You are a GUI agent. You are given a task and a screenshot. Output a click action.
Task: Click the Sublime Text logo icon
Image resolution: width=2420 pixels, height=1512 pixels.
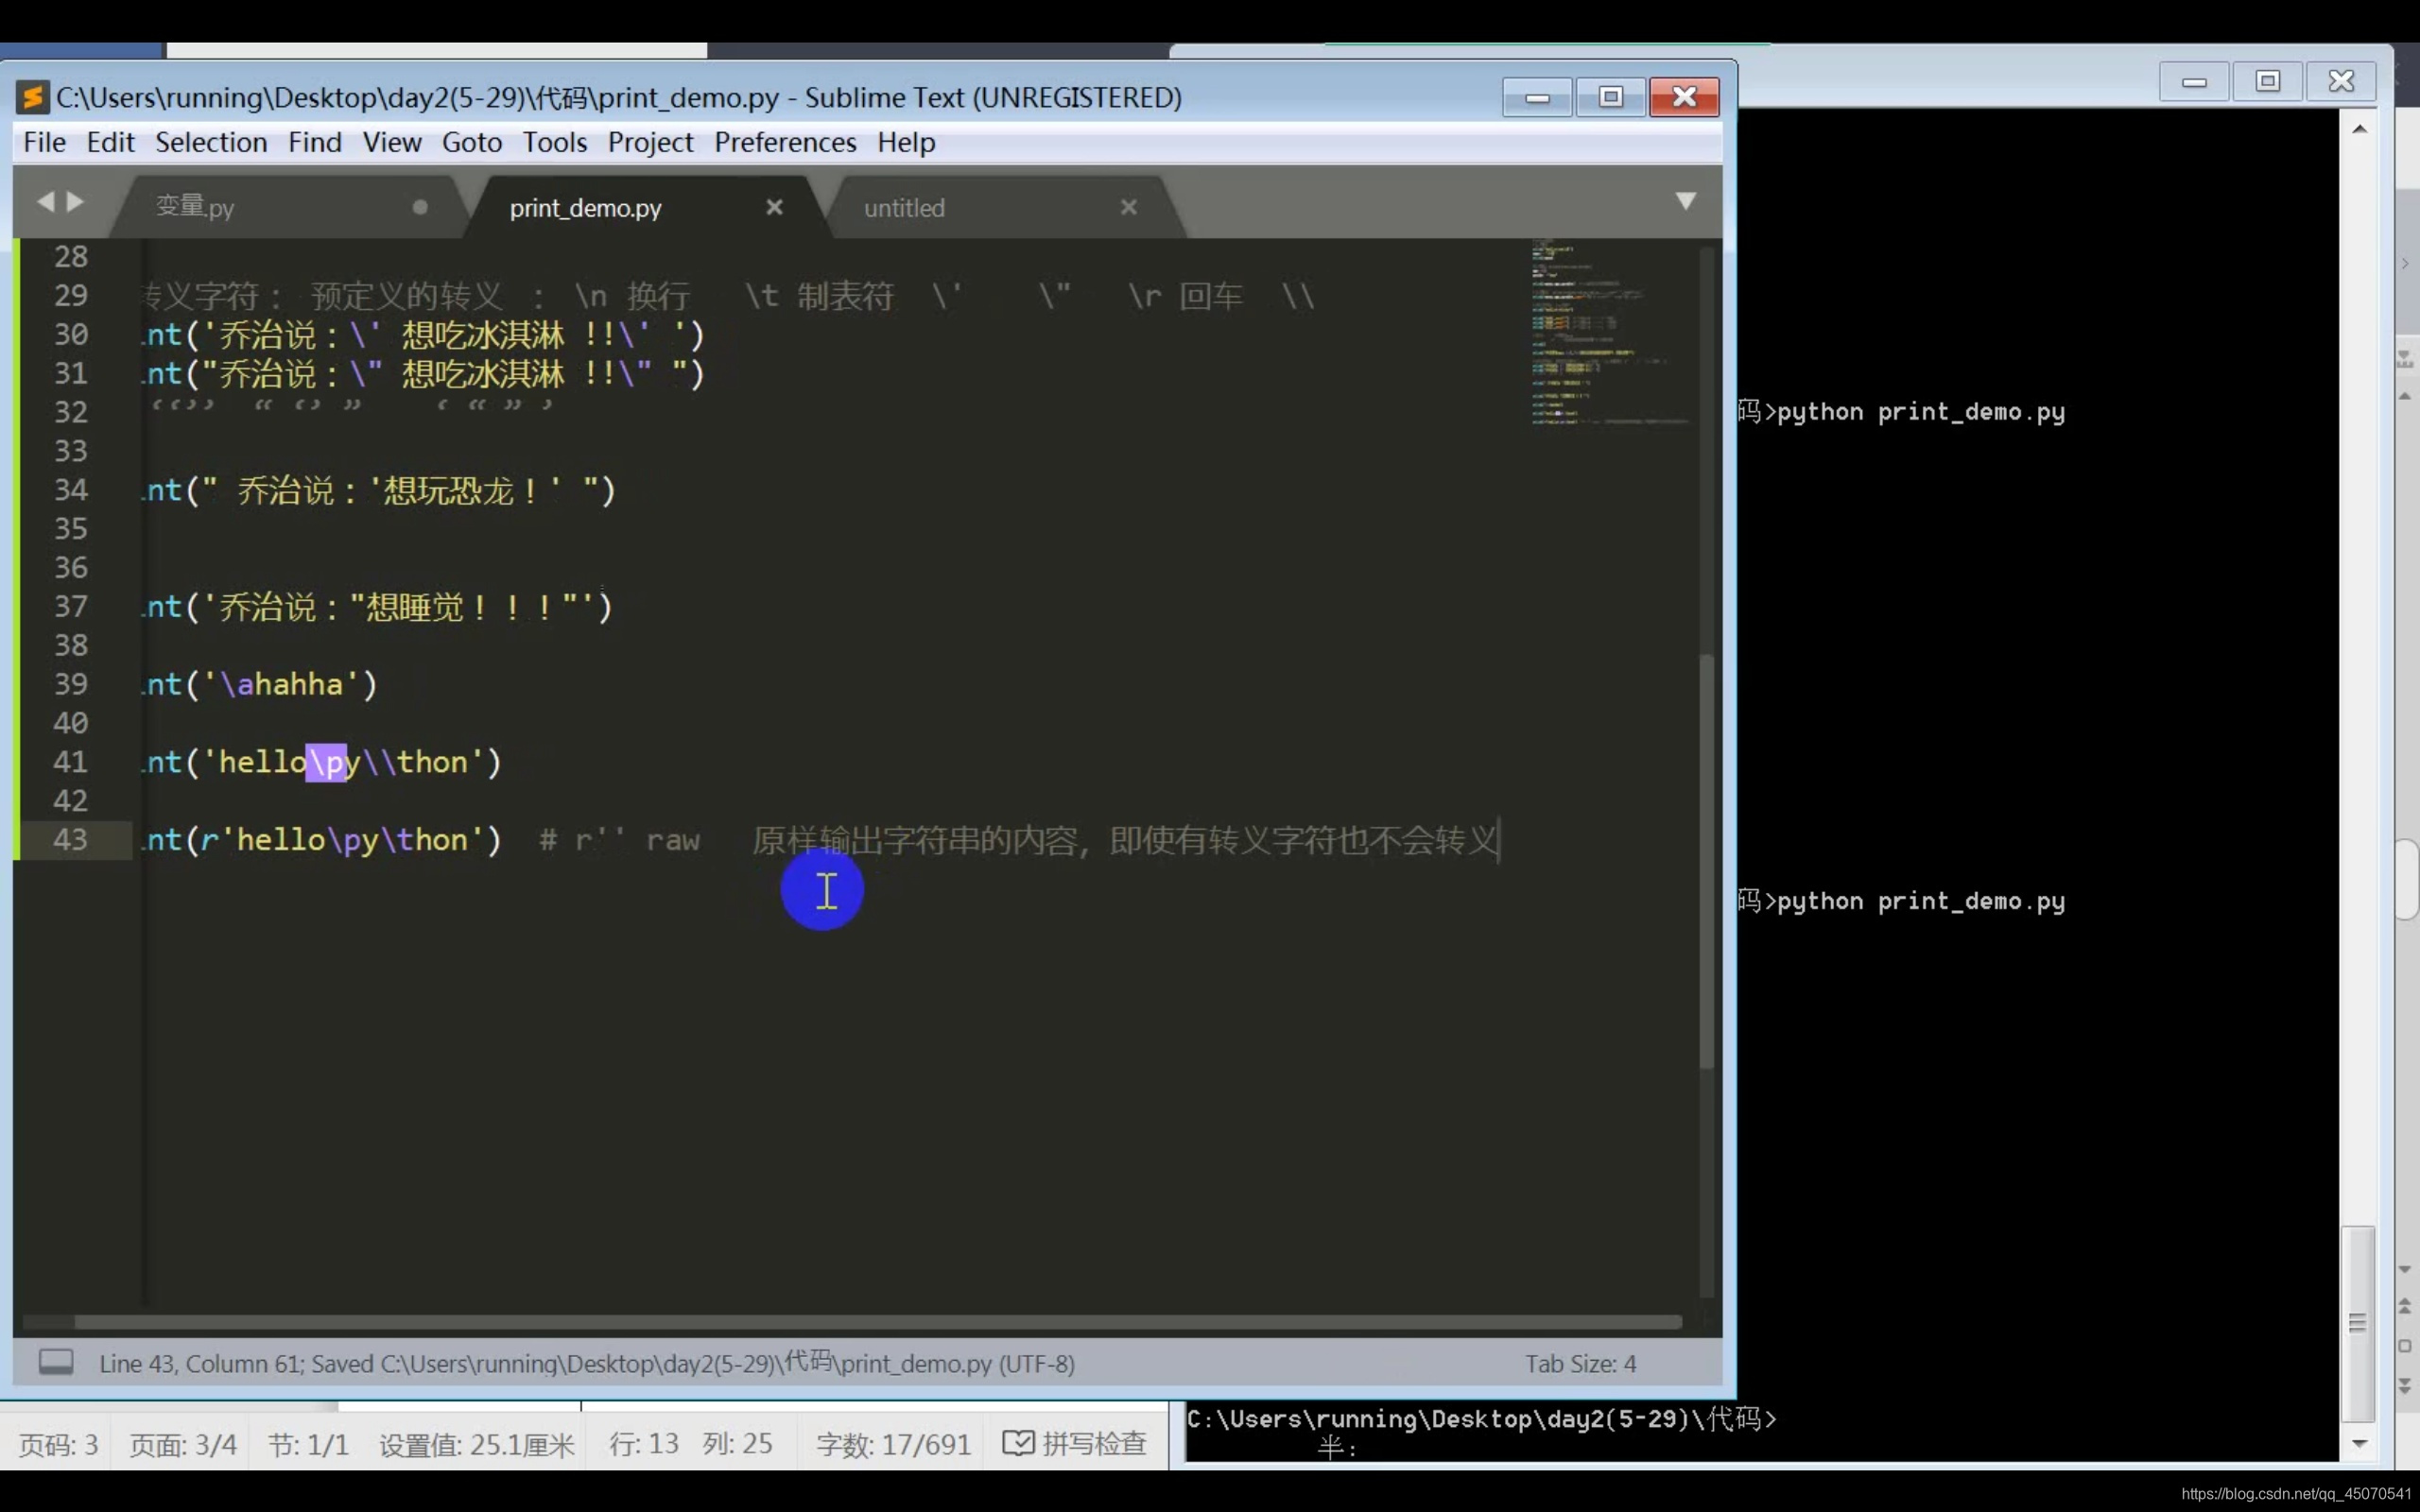pos(33,97)
